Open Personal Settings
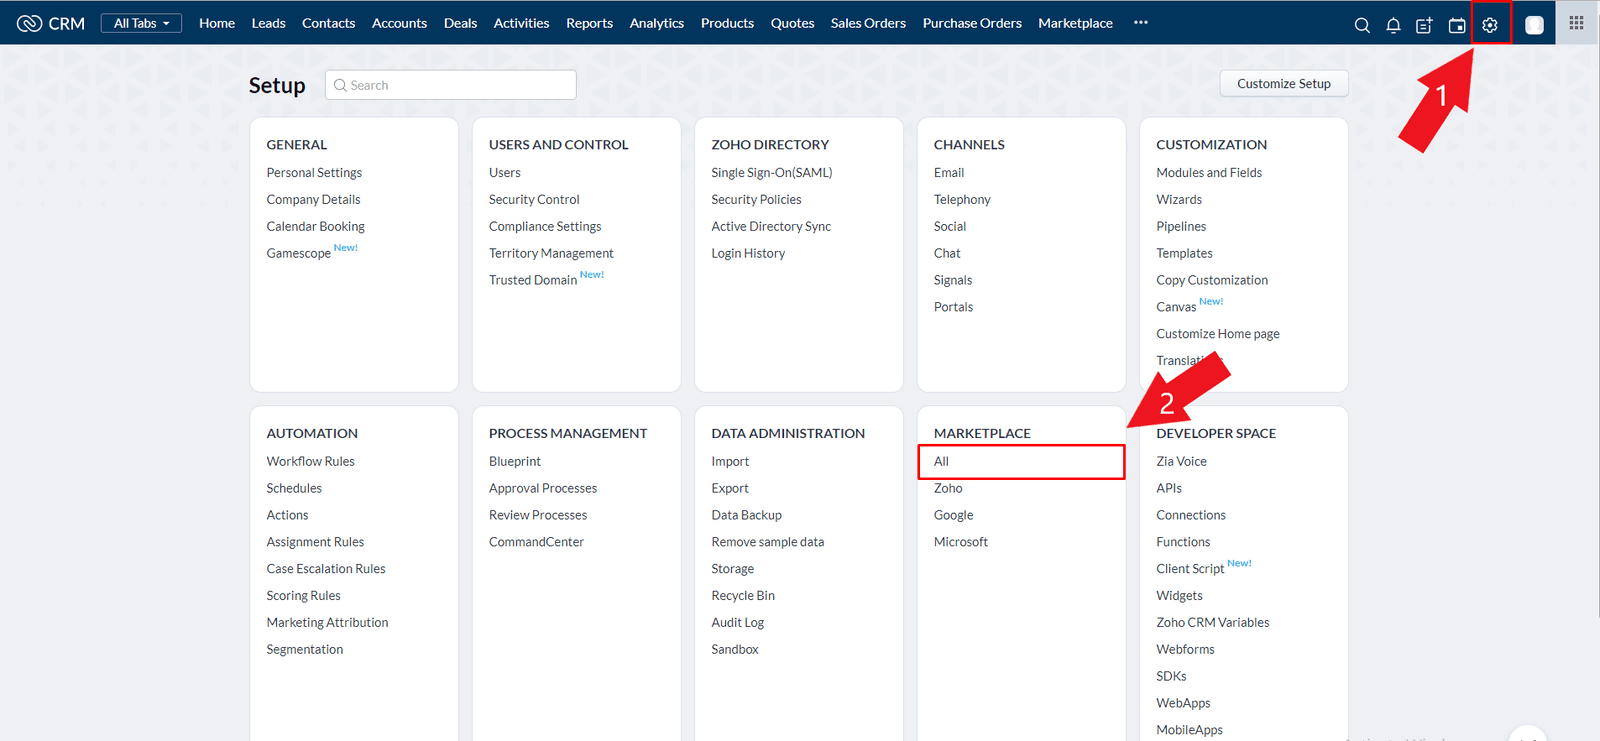Image resolution: width=1600 pixels, height=741 pixels. point(314,173)
